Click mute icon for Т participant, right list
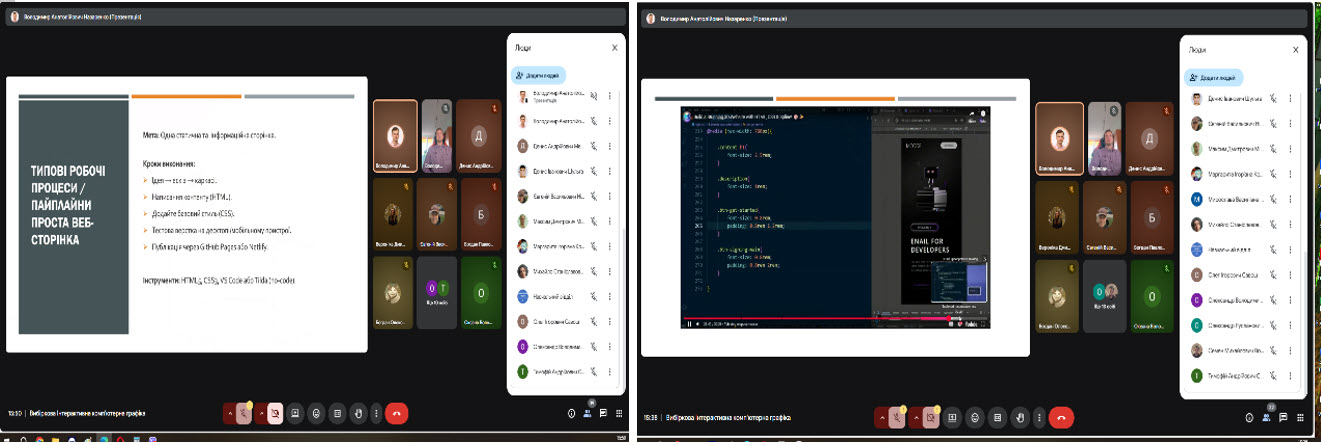1322x445 pixels. pyautogui.click(x=1273, y=376)
